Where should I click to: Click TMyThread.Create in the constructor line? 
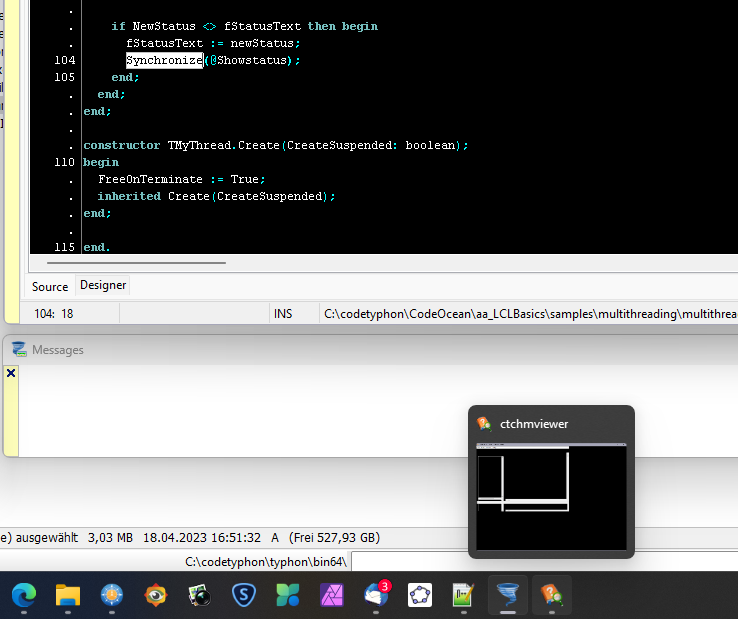[224, 145]
